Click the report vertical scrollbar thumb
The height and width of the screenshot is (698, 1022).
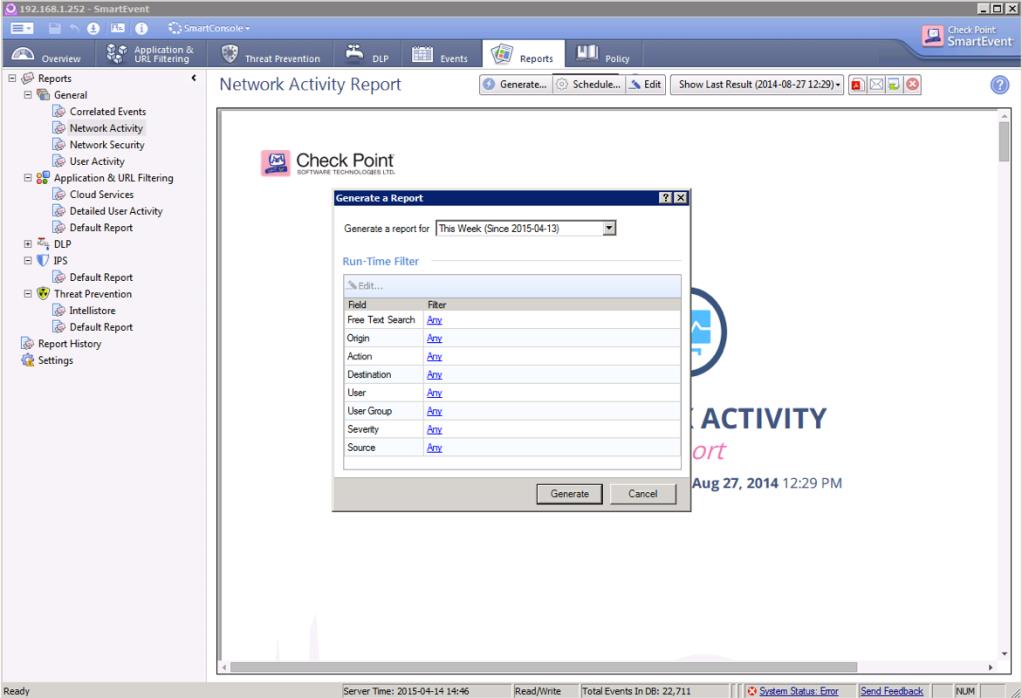point(1004,141)
